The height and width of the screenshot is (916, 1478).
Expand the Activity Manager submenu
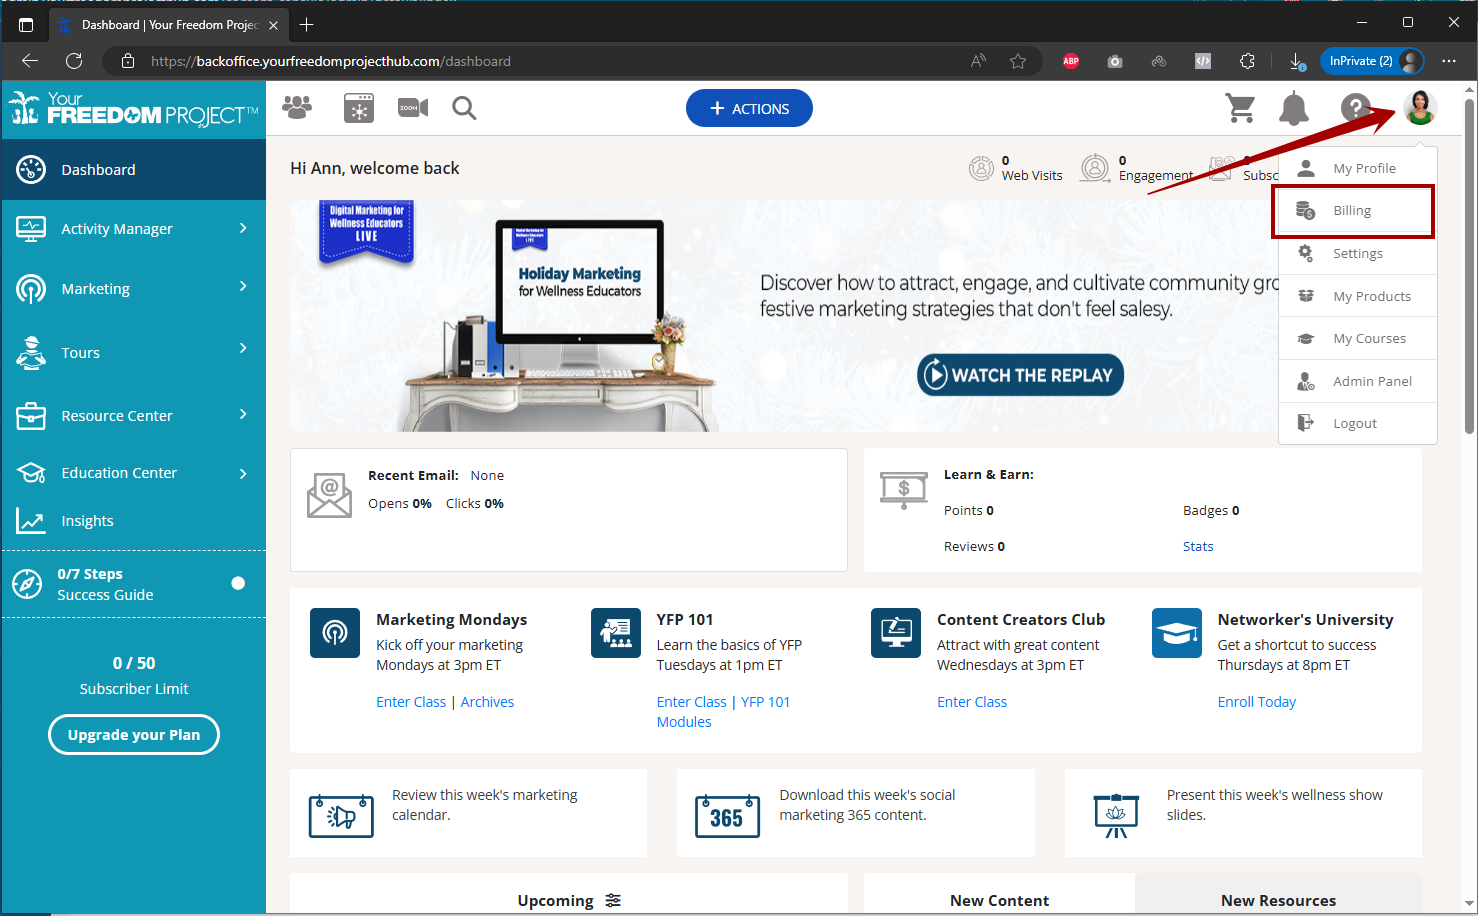(x=243, y=228)
